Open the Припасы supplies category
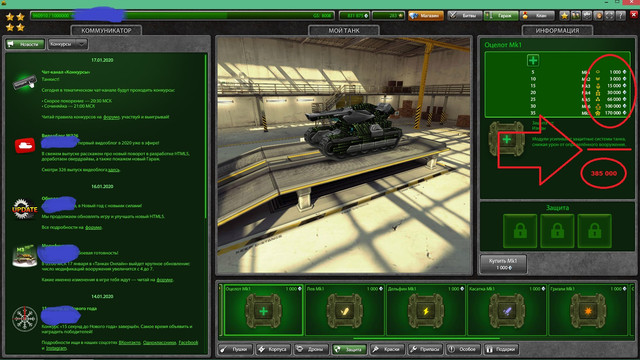The height and width of the screenshot is (360, 640). pyautogui.click(x=425, y=349)
